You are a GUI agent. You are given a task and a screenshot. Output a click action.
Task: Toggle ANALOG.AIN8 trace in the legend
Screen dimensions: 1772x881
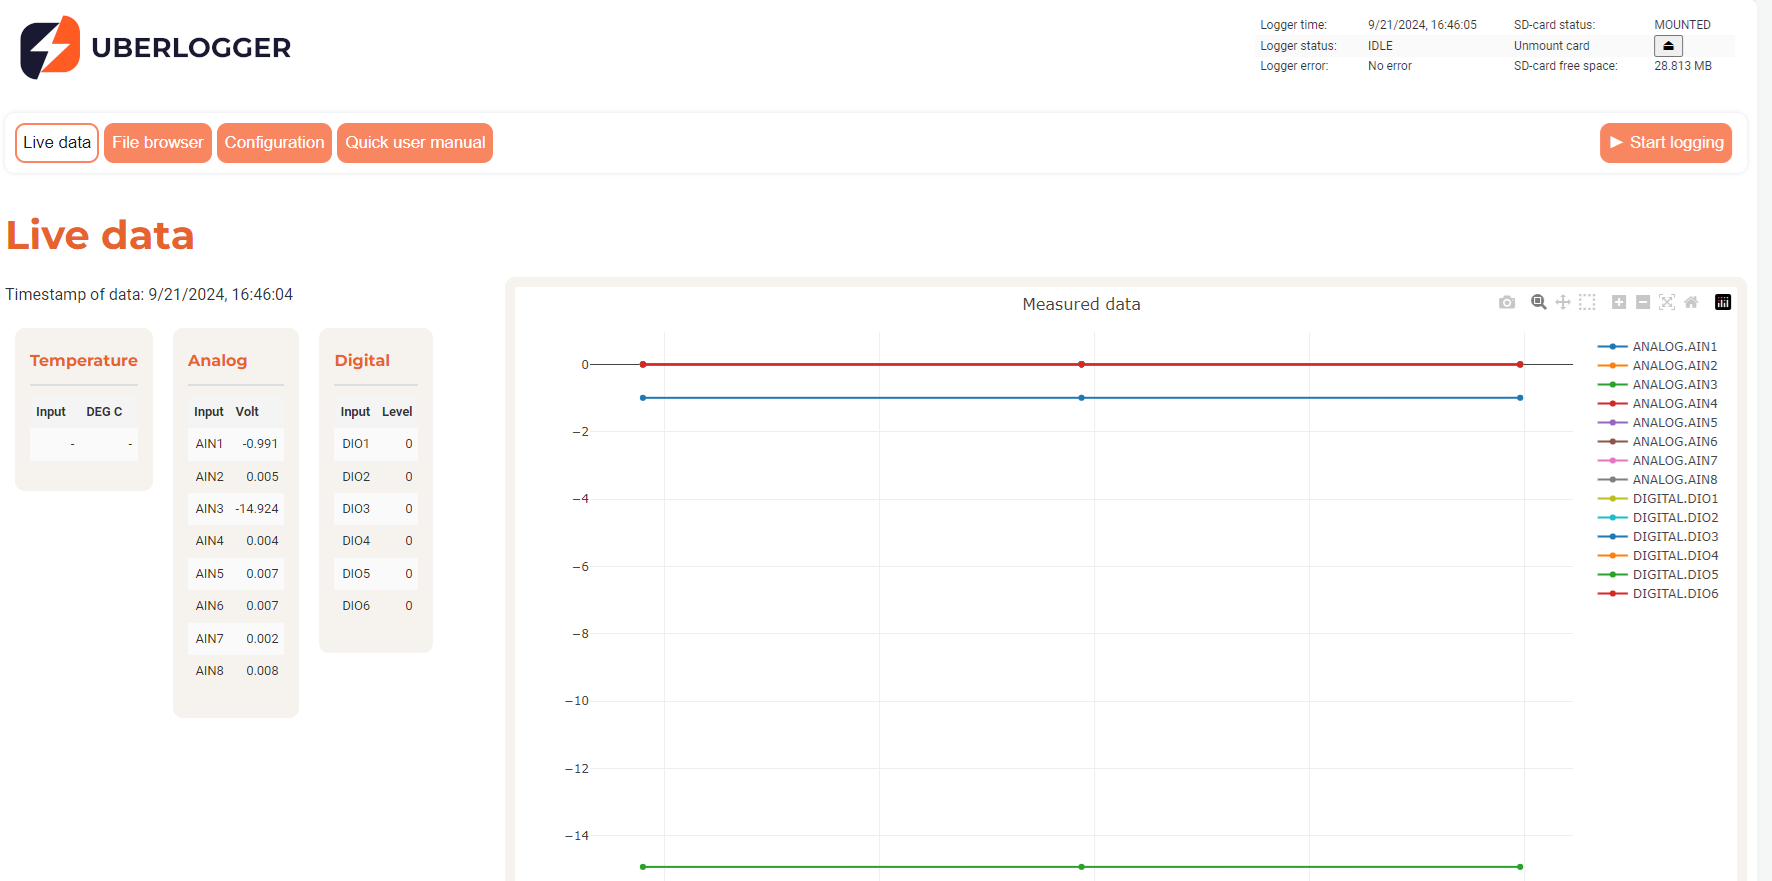pyautogui.click(x=1658, y=480)
